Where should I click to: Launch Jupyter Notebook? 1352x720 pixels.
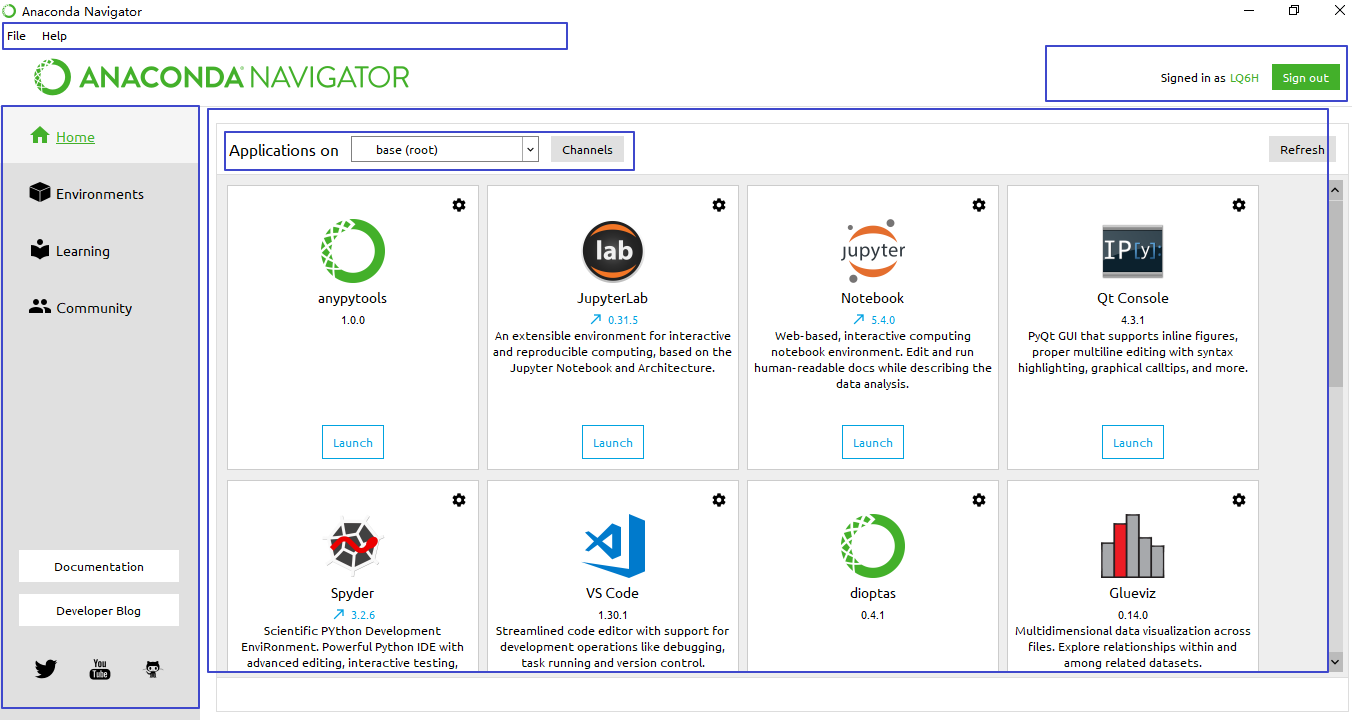click(873, 443)
